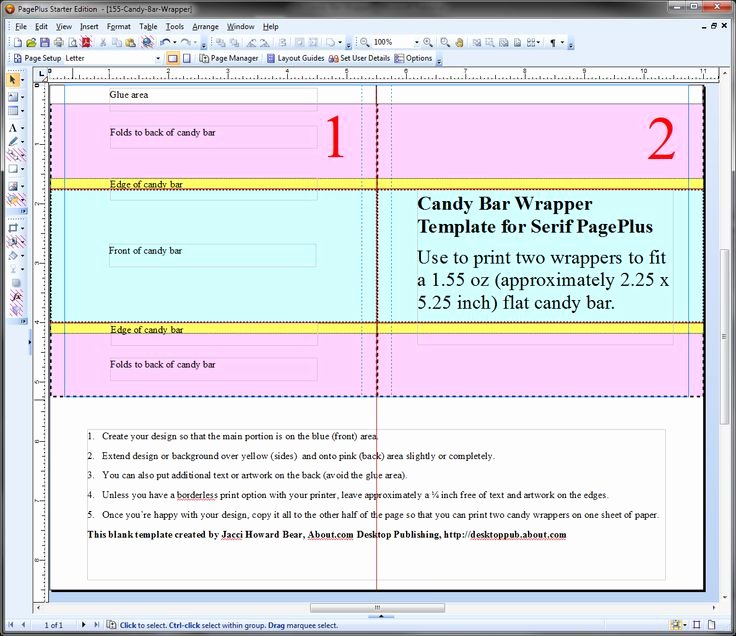Go to next page arrow
Image resolution: width=736 pixels, height=636 pixels.
pyautogui.click(x=83, y=625)
